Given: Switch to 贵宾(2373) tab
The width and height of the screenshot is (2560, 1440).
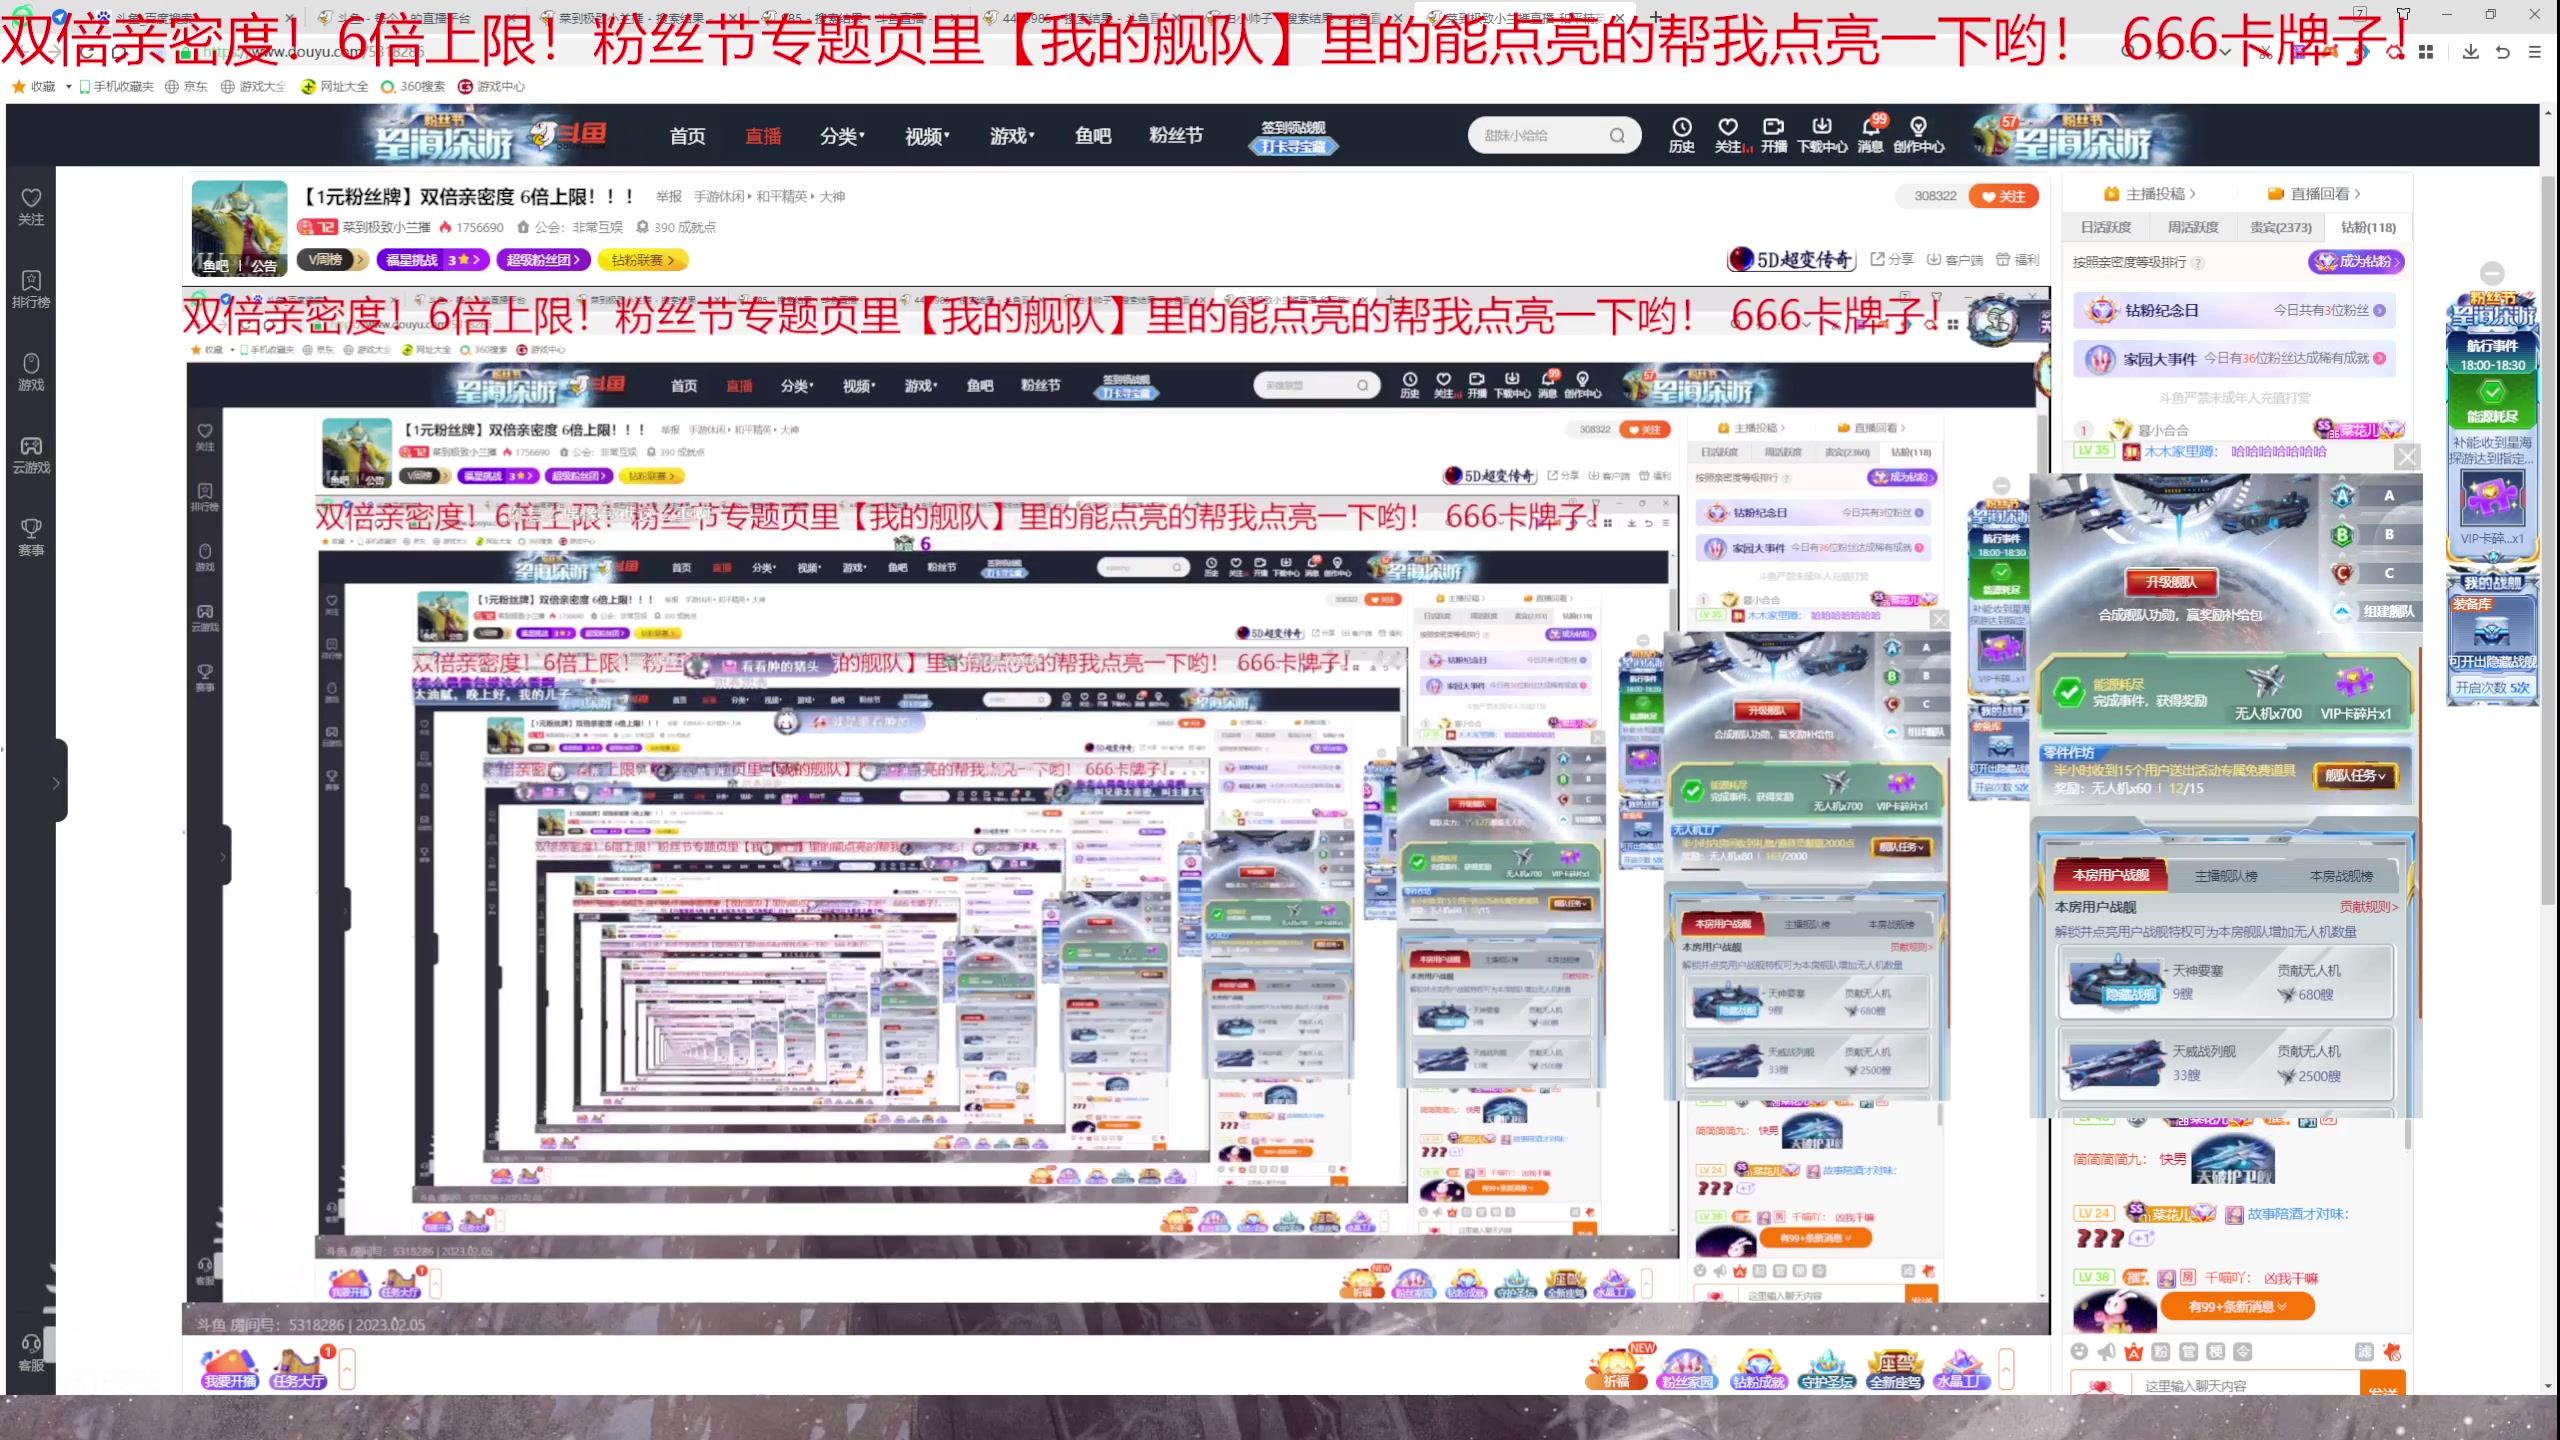Looking at the screenshot, I should click(x=2281, y=227).
